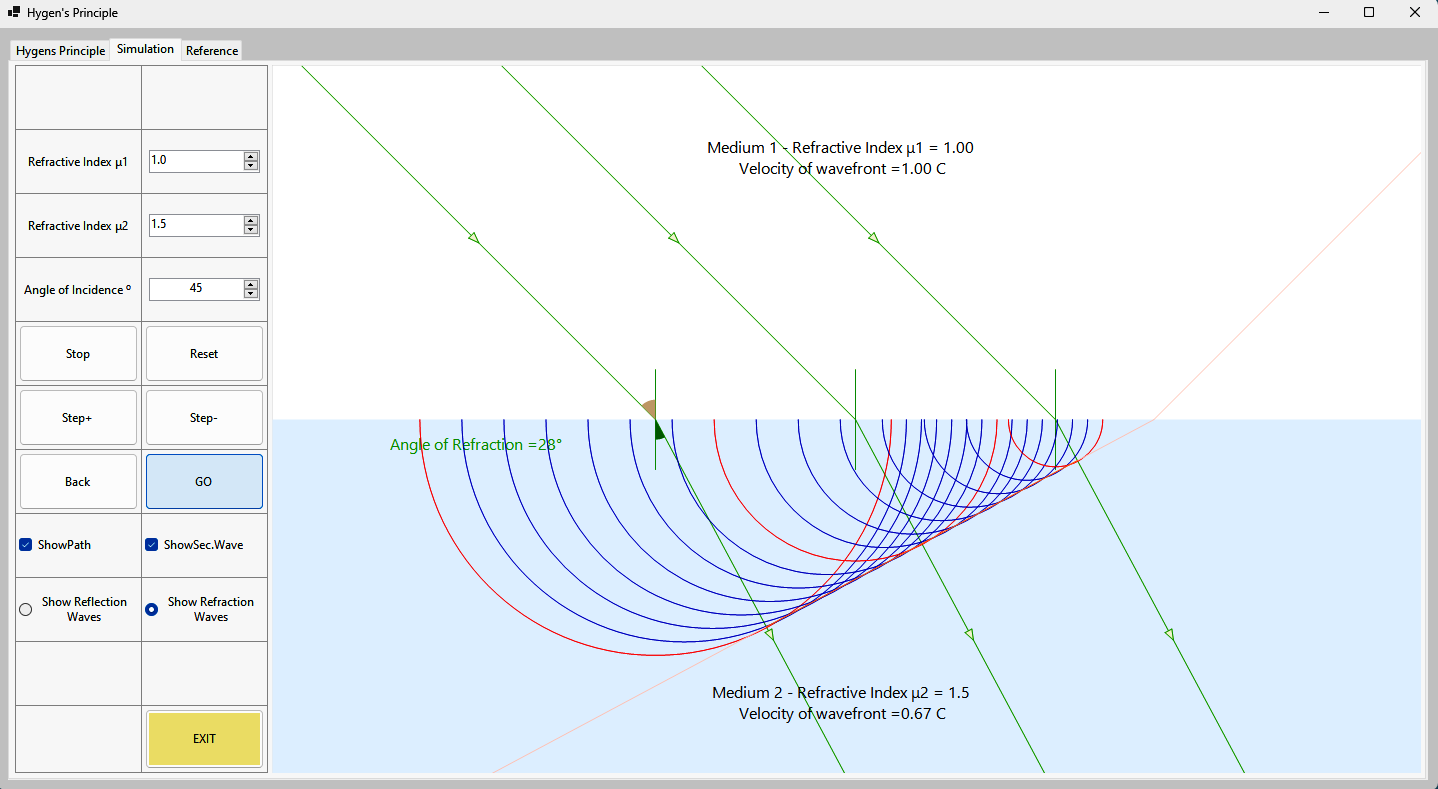This screenshot has width=1438, height=789.
Task: Decrease Refractive Index µ1 with down arrow
Action: (251, 166)
